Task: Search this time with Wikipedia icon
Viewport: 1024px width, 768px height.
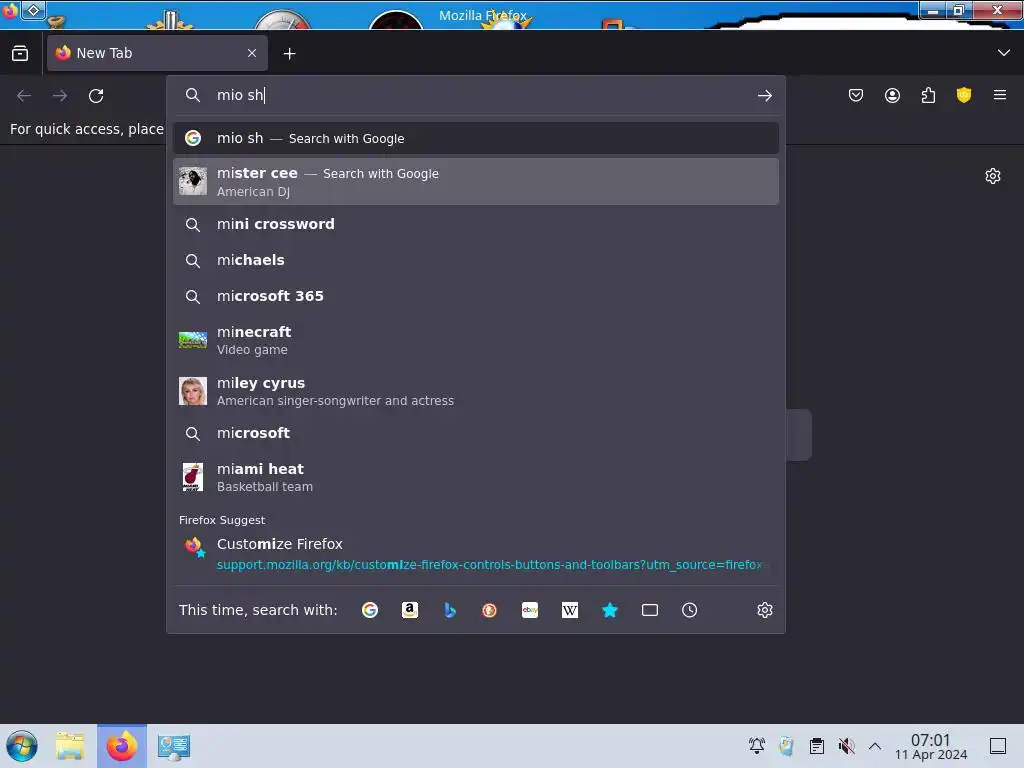Action: (x=569, y=610)
